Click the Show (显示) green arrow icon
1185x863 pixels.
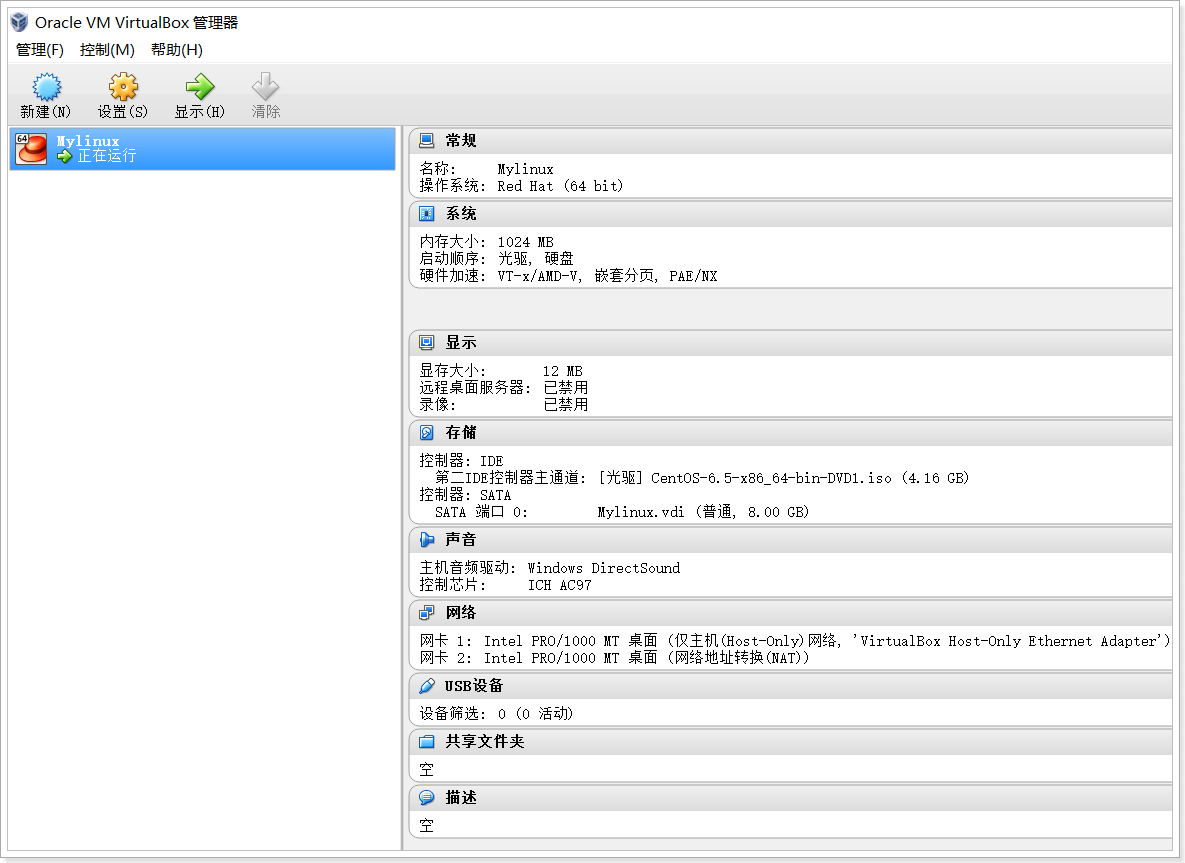(x=200, y=87)
